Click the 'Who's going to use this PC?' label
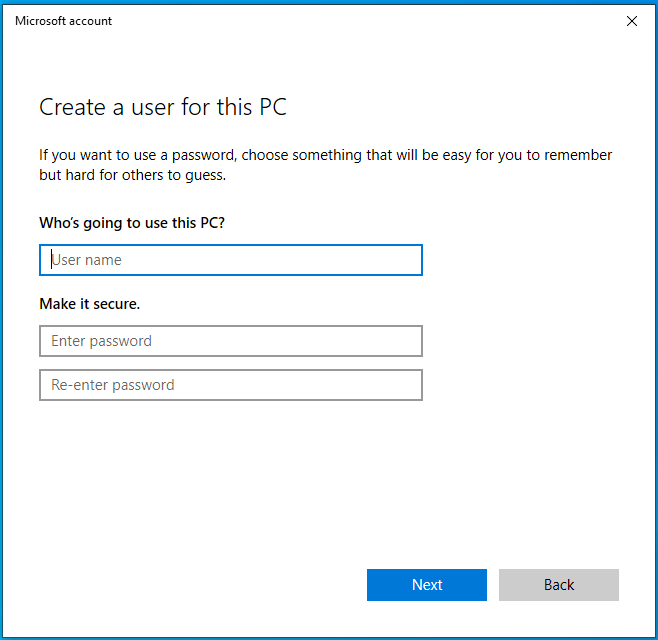Screen dimensions: 658x640 click(132, 223)
